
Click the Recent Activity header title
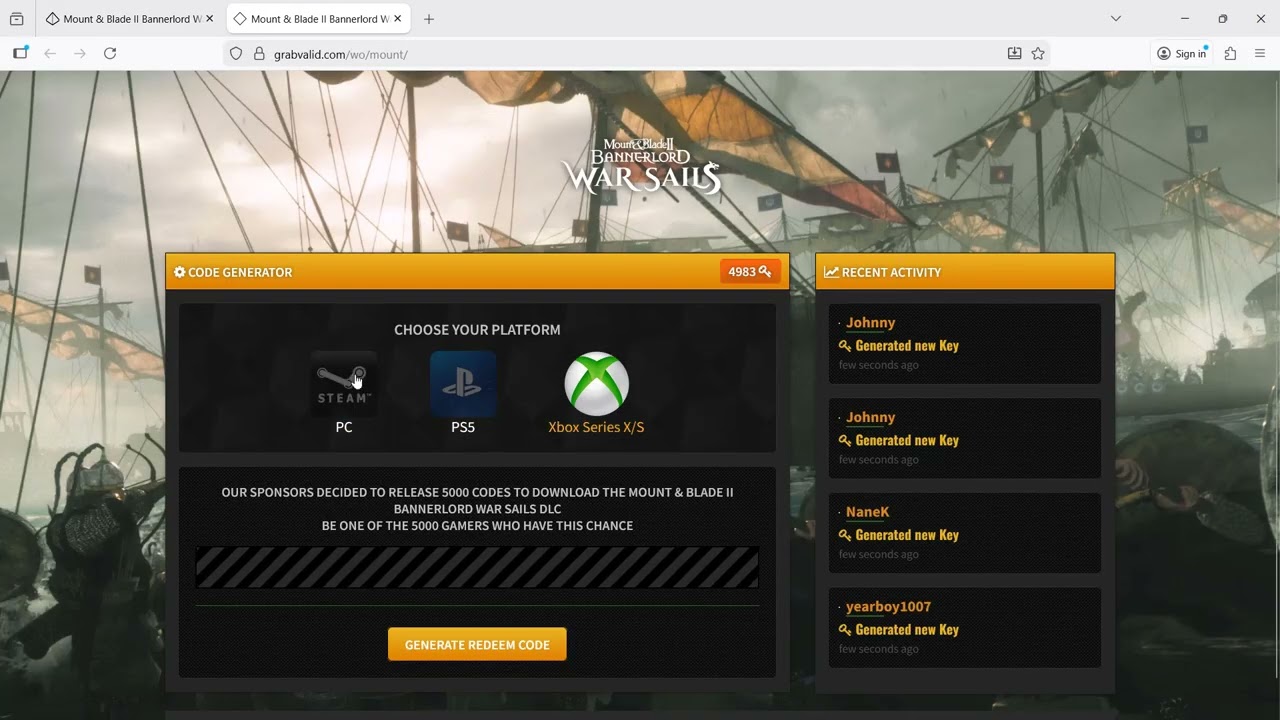pyautogui.click(x=891, y=272)
